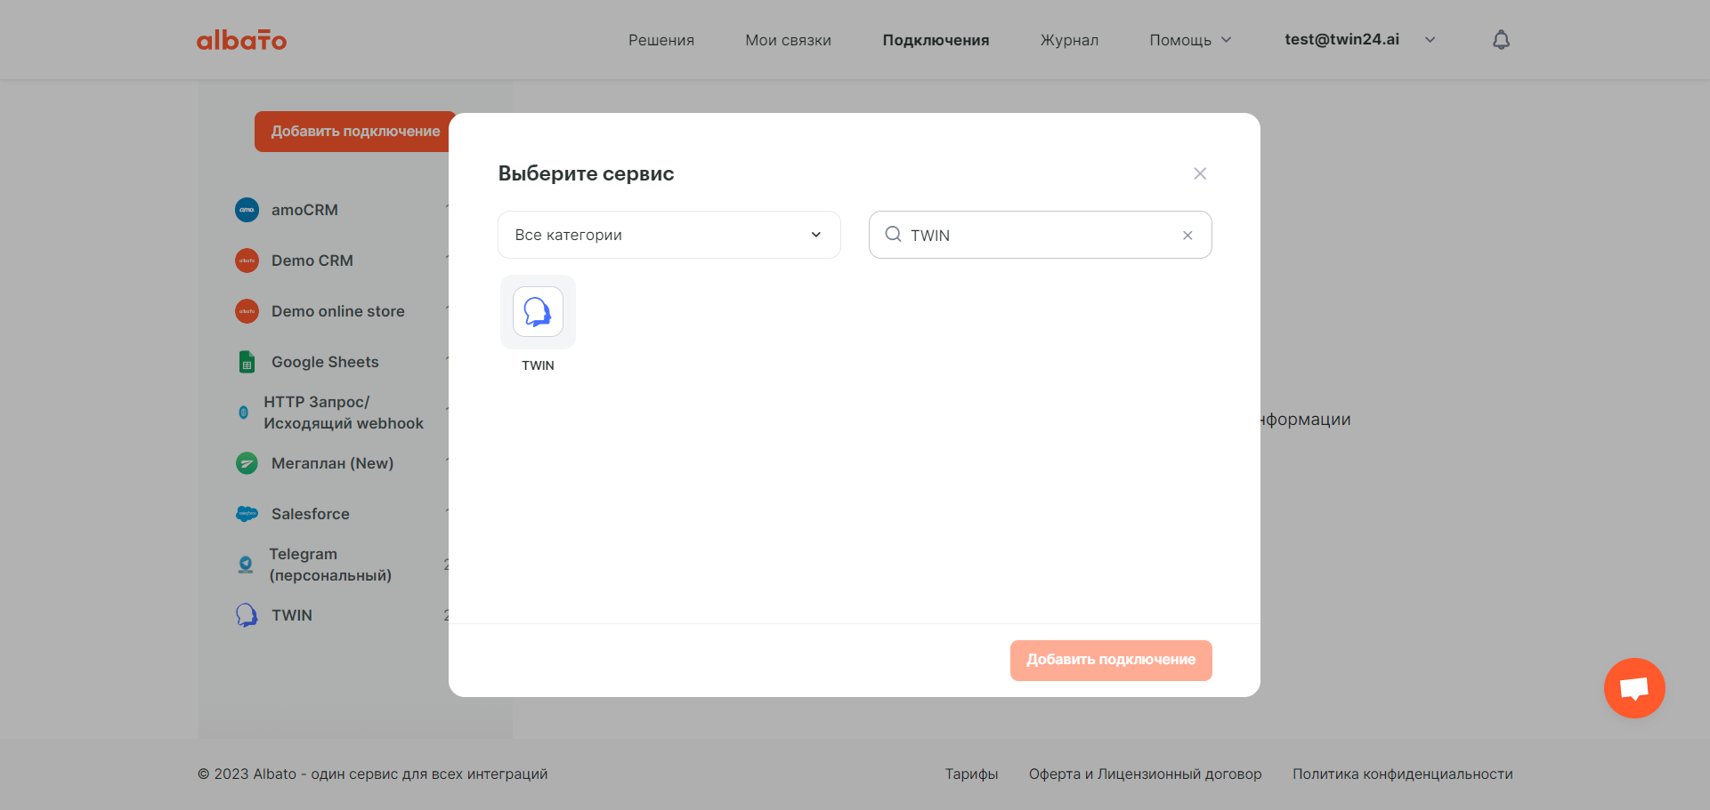Open the account dropdown arrow
This screenshot has height=810, width=1710.
1430,40
